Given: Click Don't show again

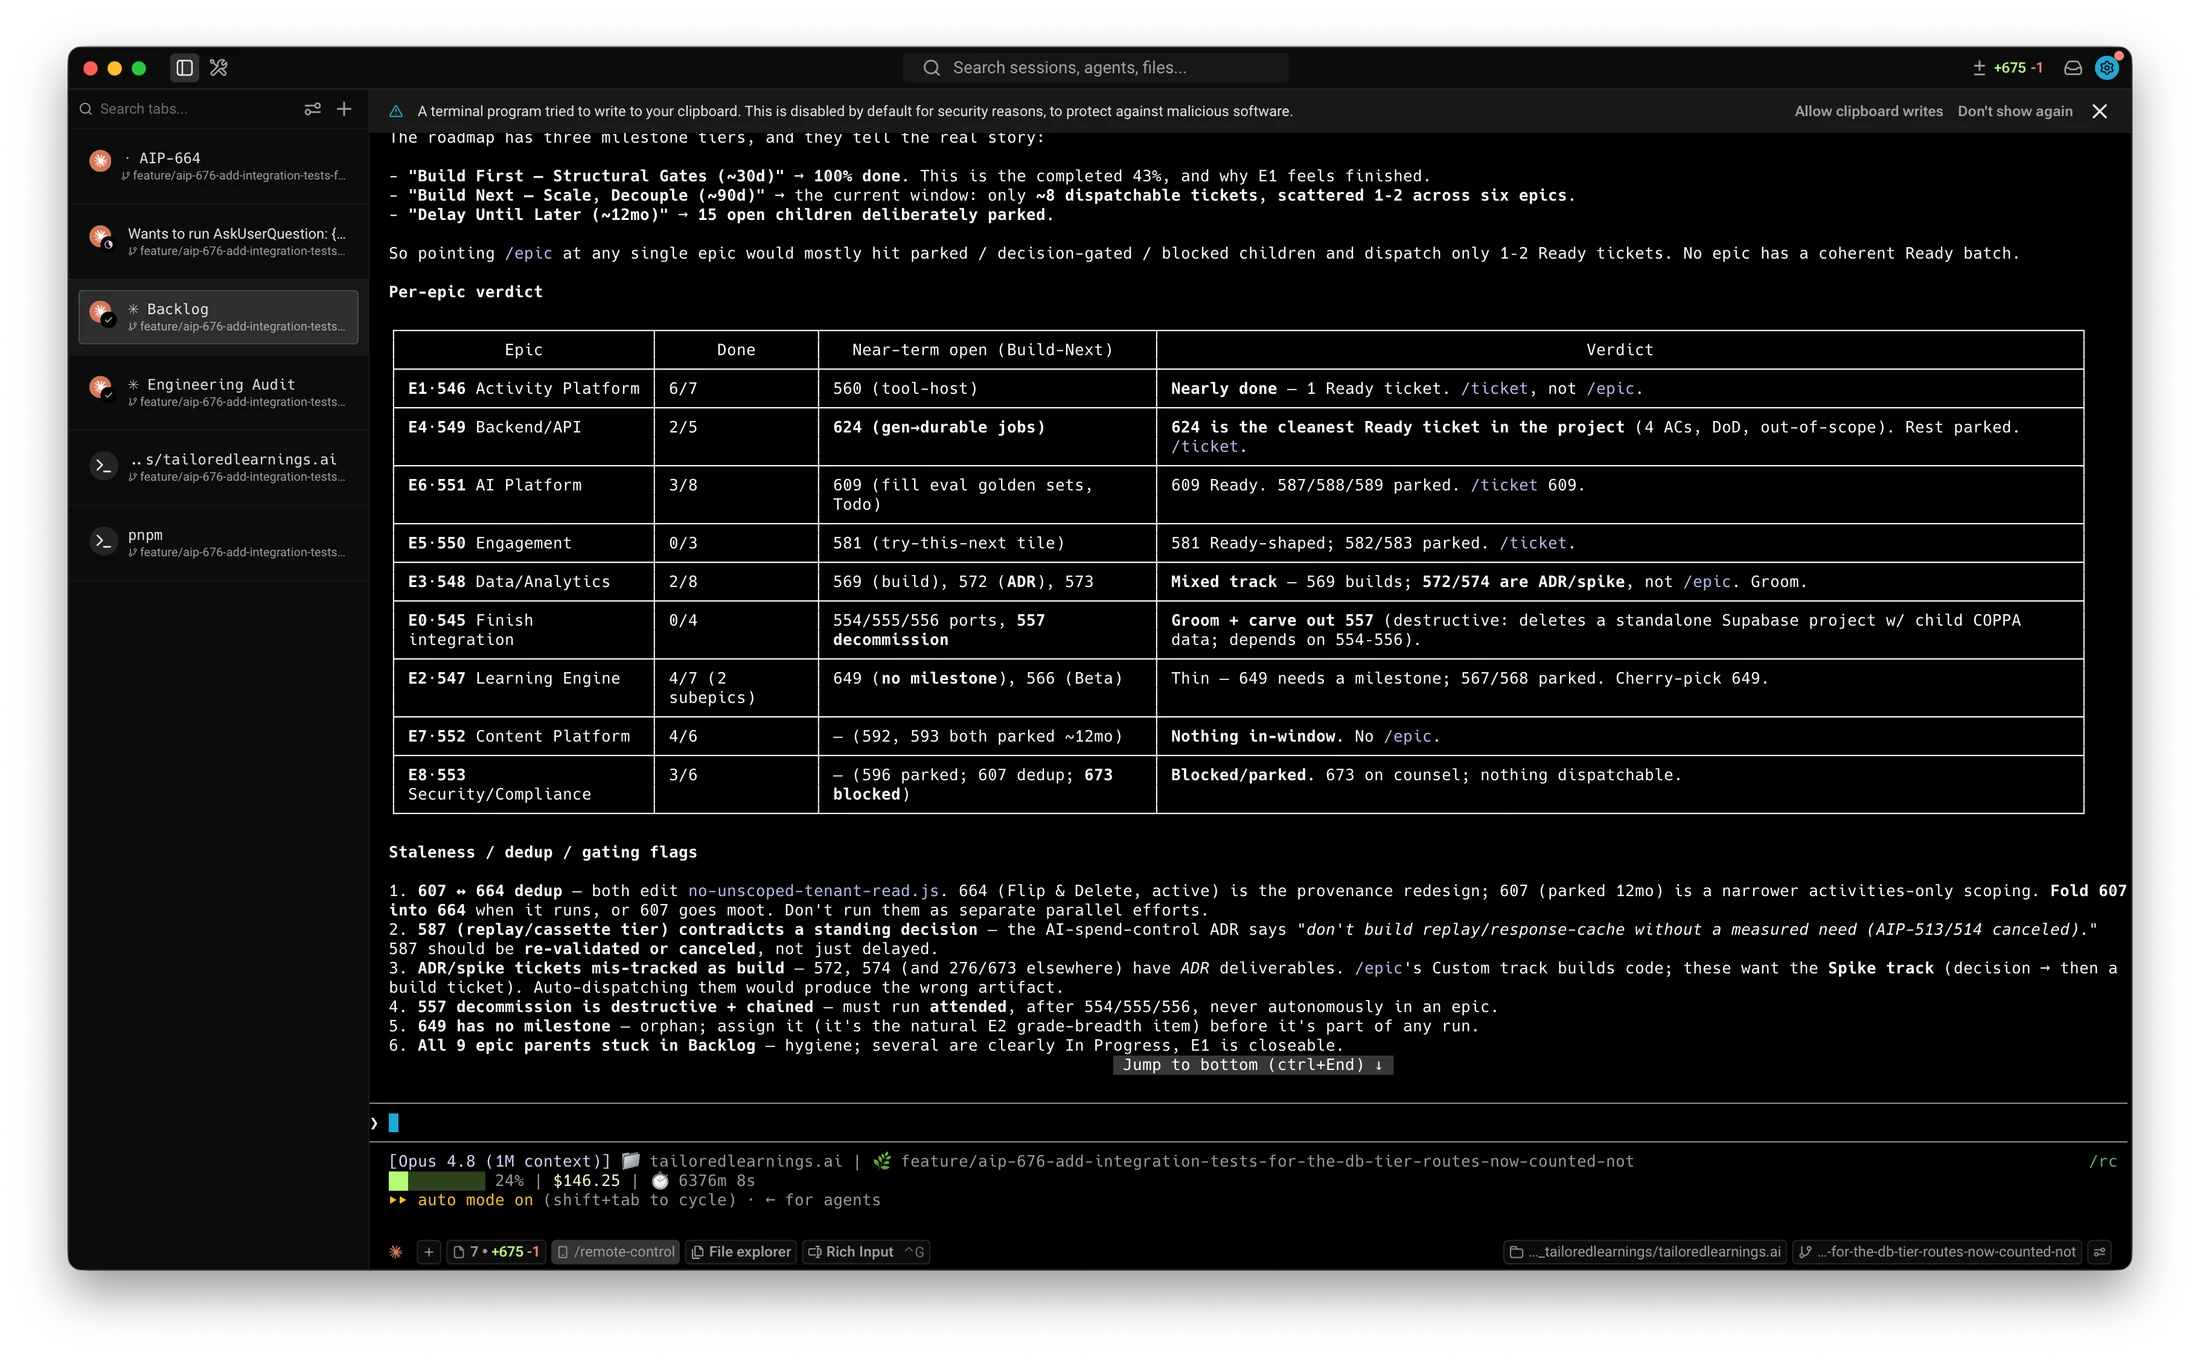Looking at the screenshot, I should point(2014,112).
